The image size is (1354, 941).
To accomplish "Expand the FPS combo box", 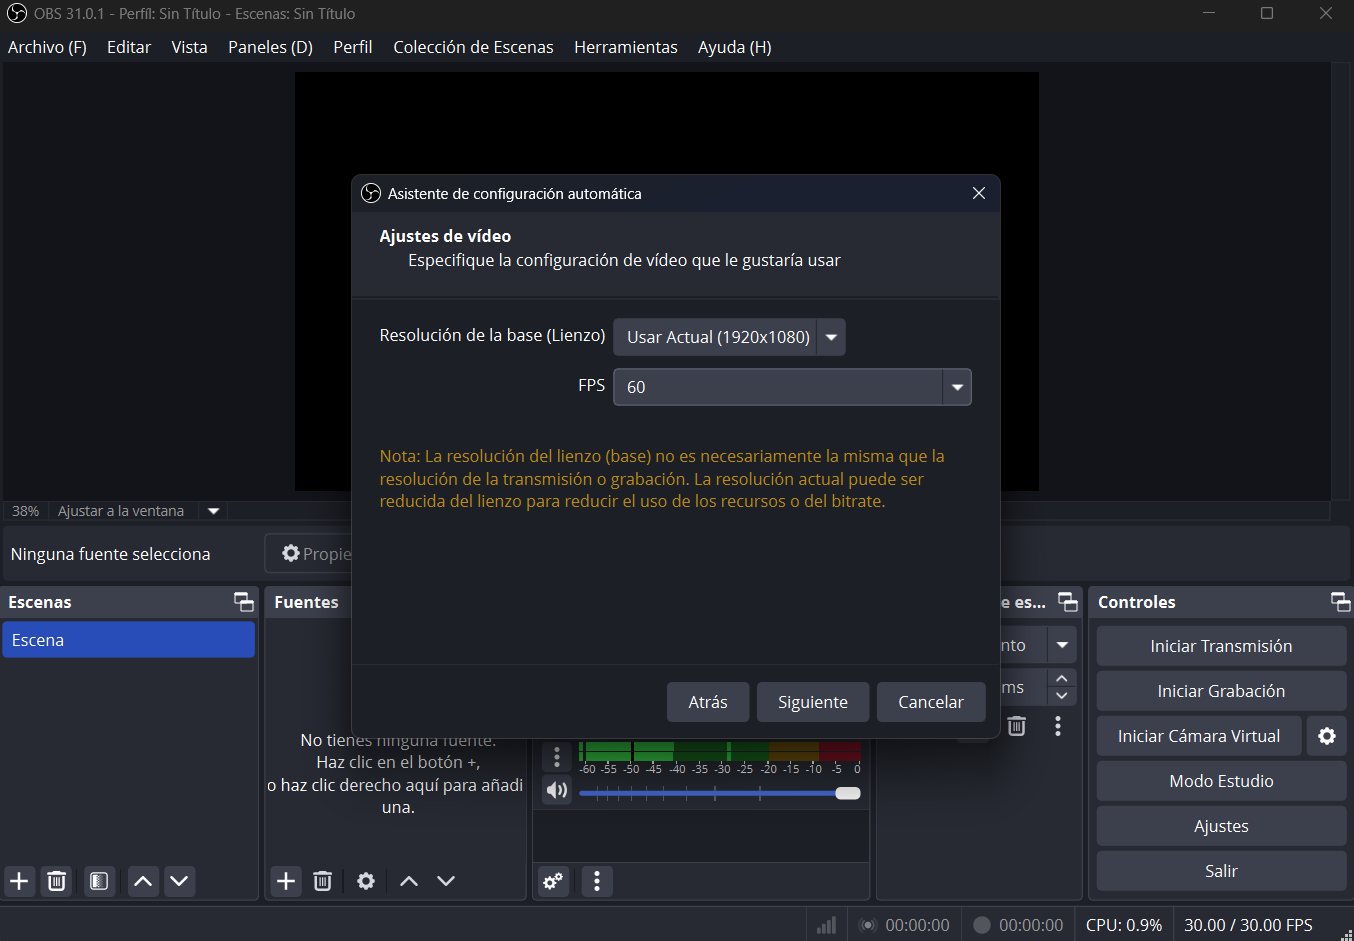I will coord(957,387).
